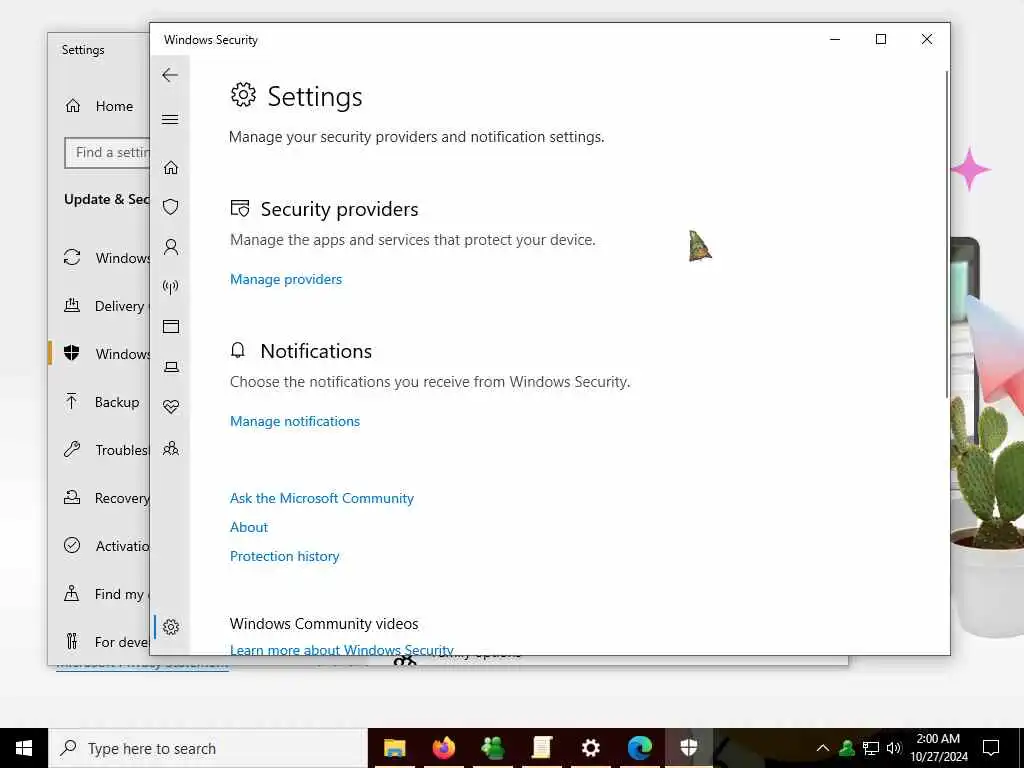Open Microsoft Edge from the taskbar
The image size is (1024, 768).
[x=639, y=748]
